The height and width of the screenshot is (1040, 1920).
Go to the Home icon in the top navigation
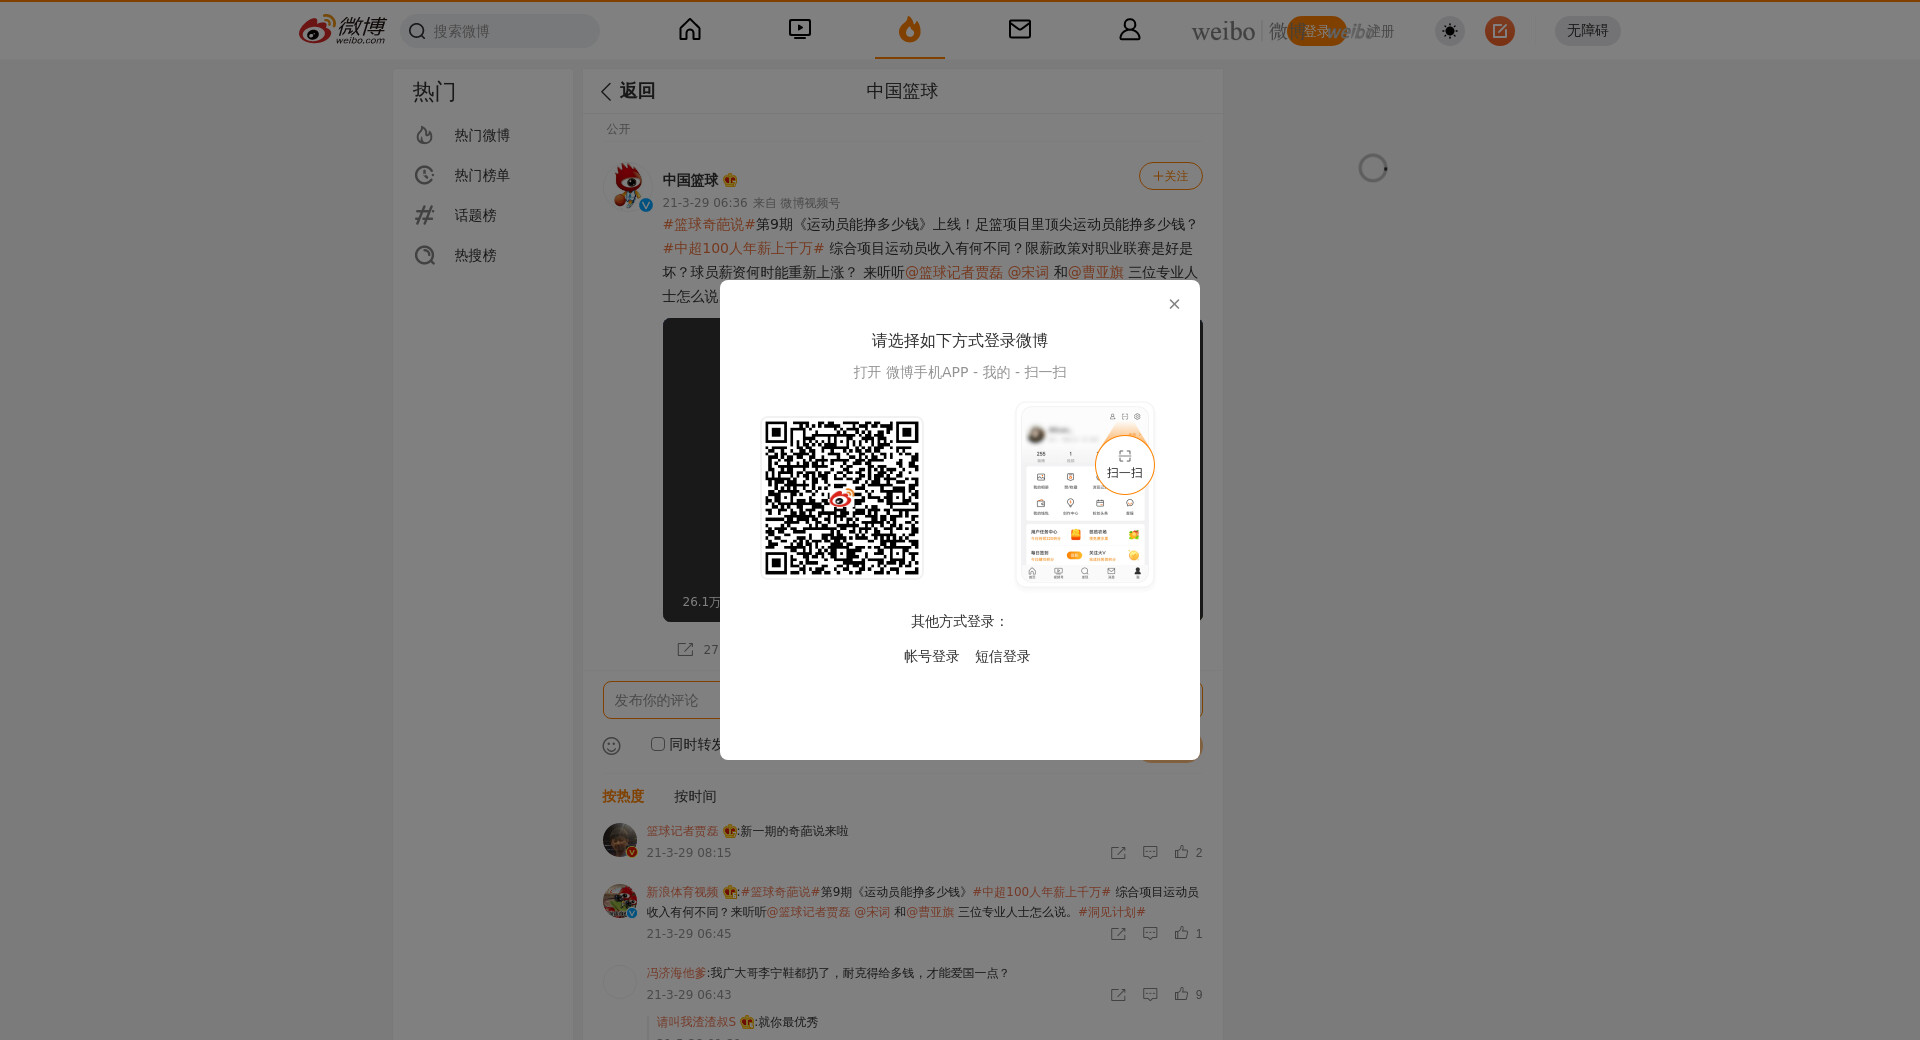(x=690, y=30)
